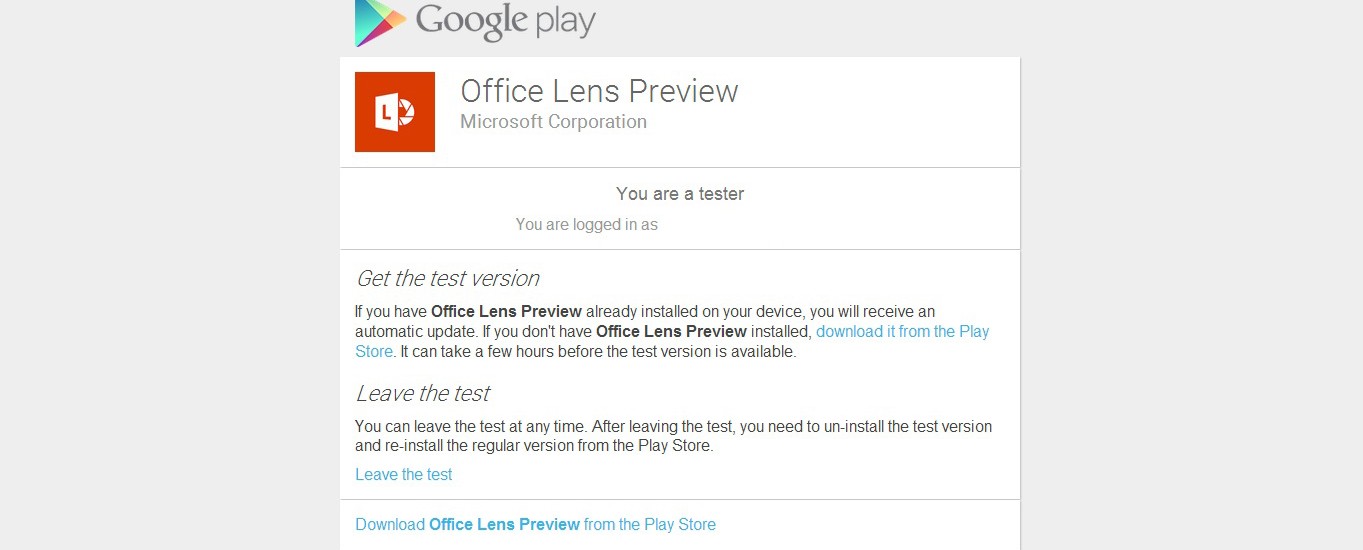Click the blue "Leave the test" link
1363x550 pixels.
pos(404,475)
